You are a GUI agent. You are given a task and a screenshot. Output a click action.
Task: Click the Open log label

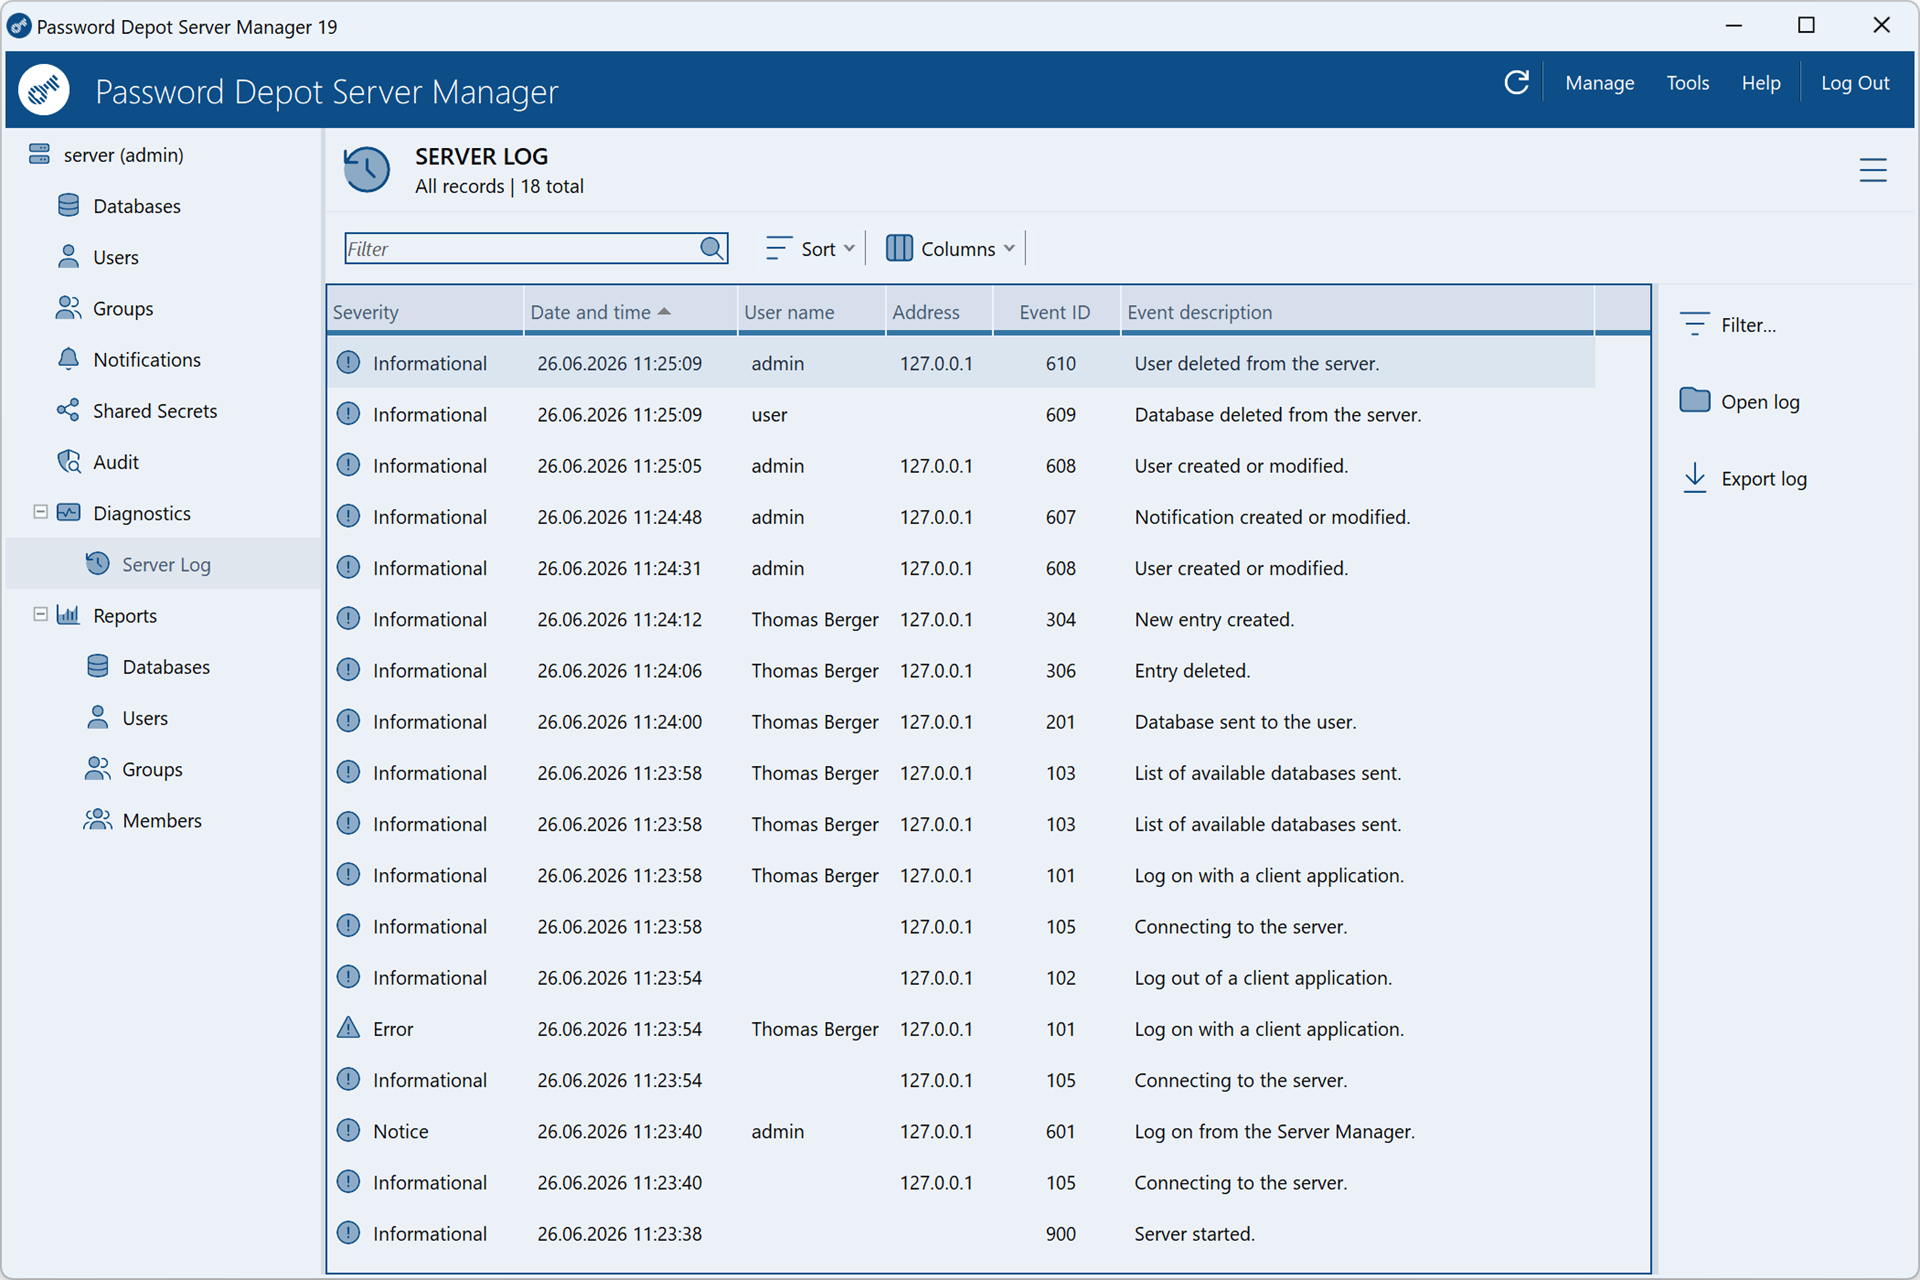(1760, 402)
